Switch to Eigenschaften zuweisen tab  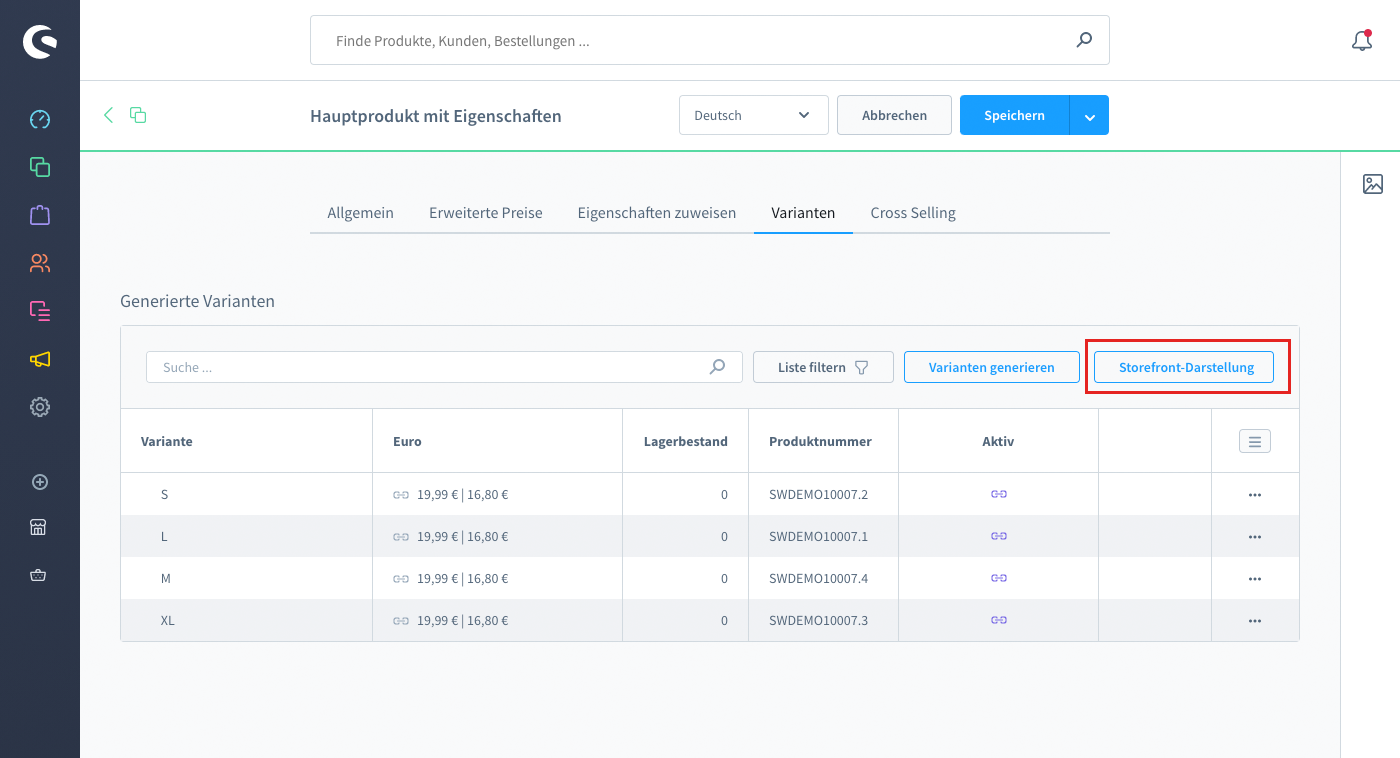point(656,213)
